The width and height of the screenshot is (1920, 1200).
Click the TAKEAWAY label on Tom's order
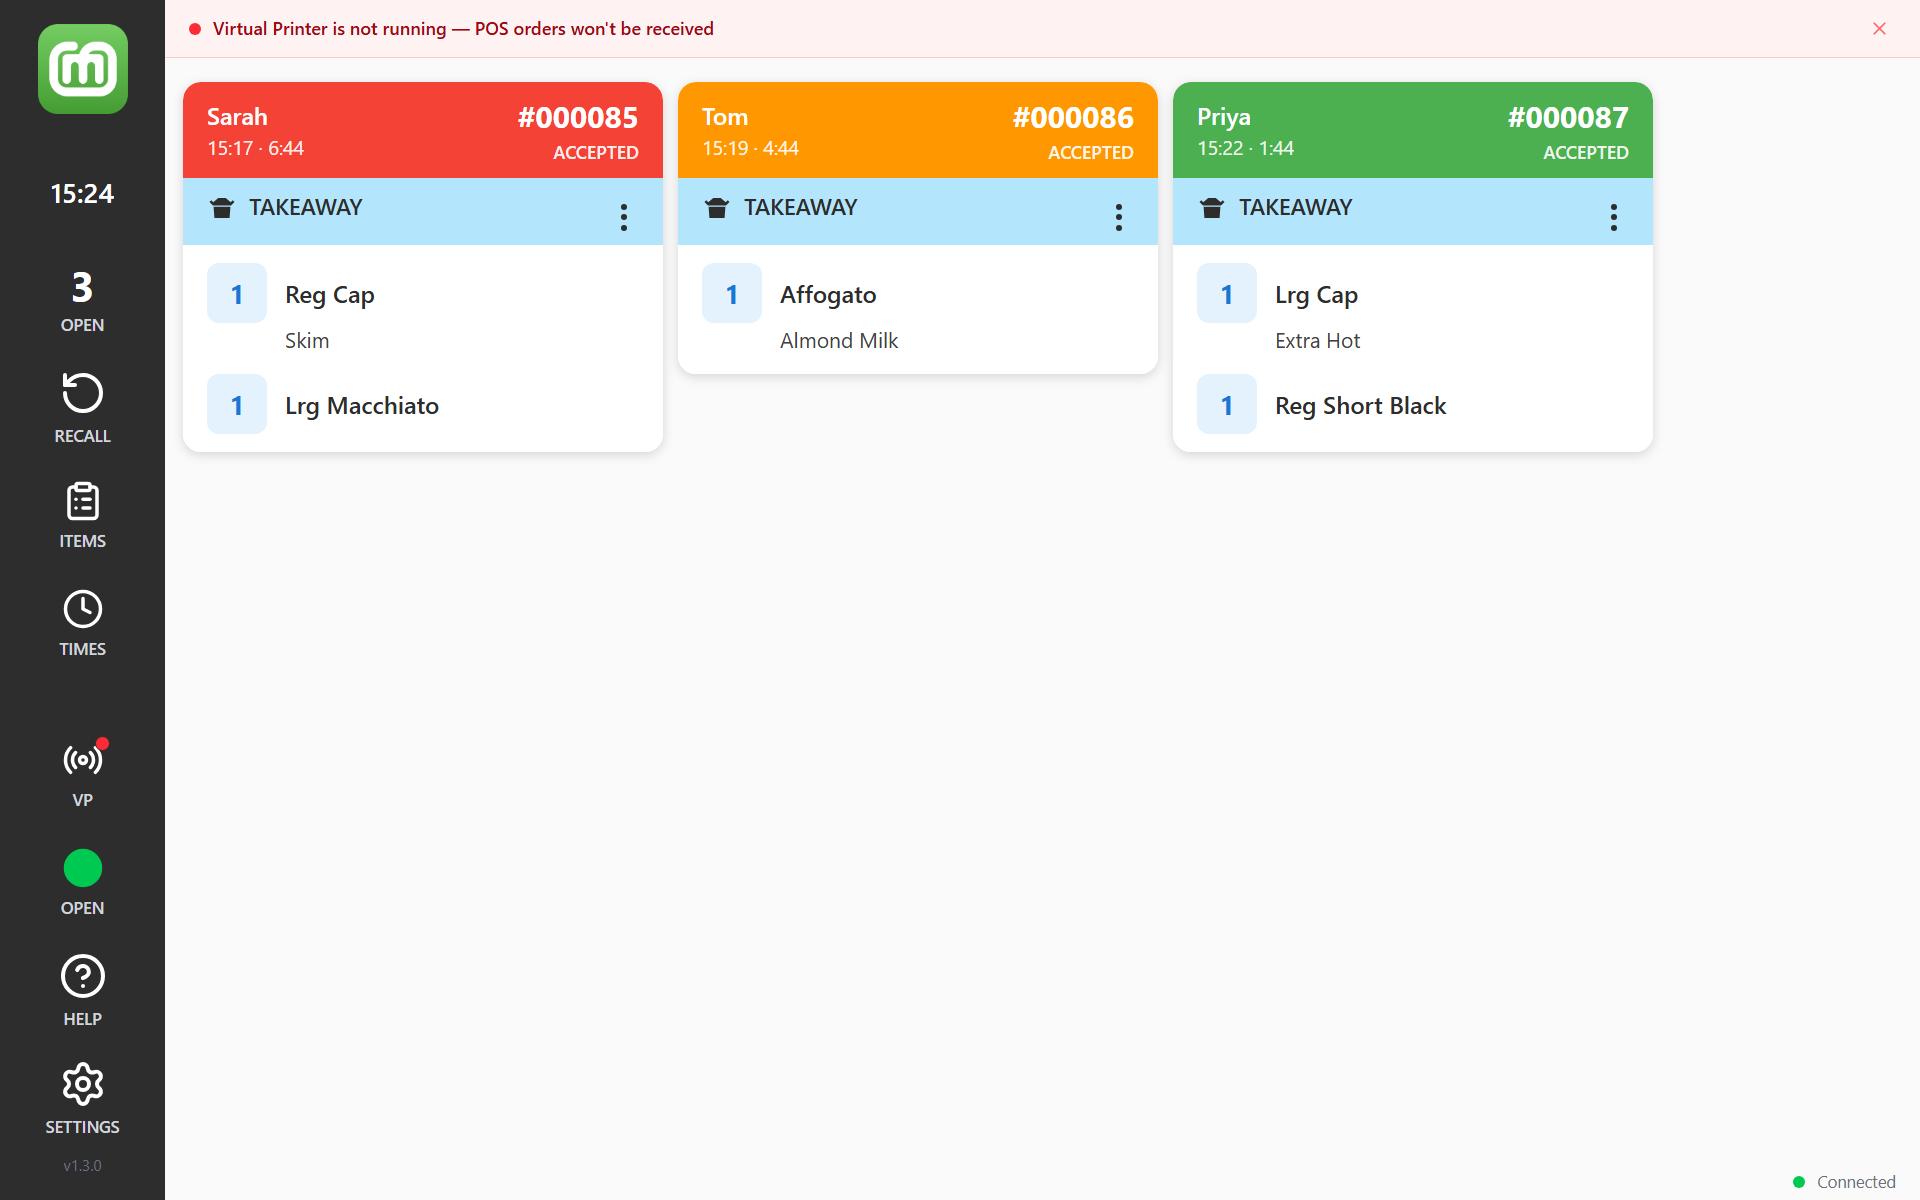pos(800,208)
